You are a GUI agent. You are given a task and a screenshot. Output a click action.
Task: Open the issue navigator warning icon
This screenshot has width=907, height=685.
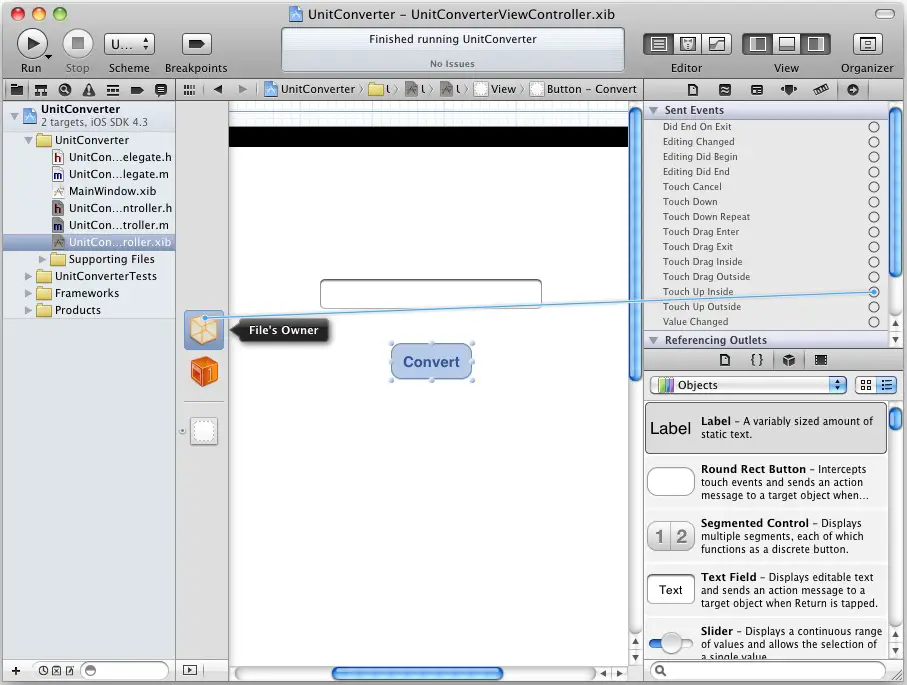pyautogui.click(x=88, y=90)
